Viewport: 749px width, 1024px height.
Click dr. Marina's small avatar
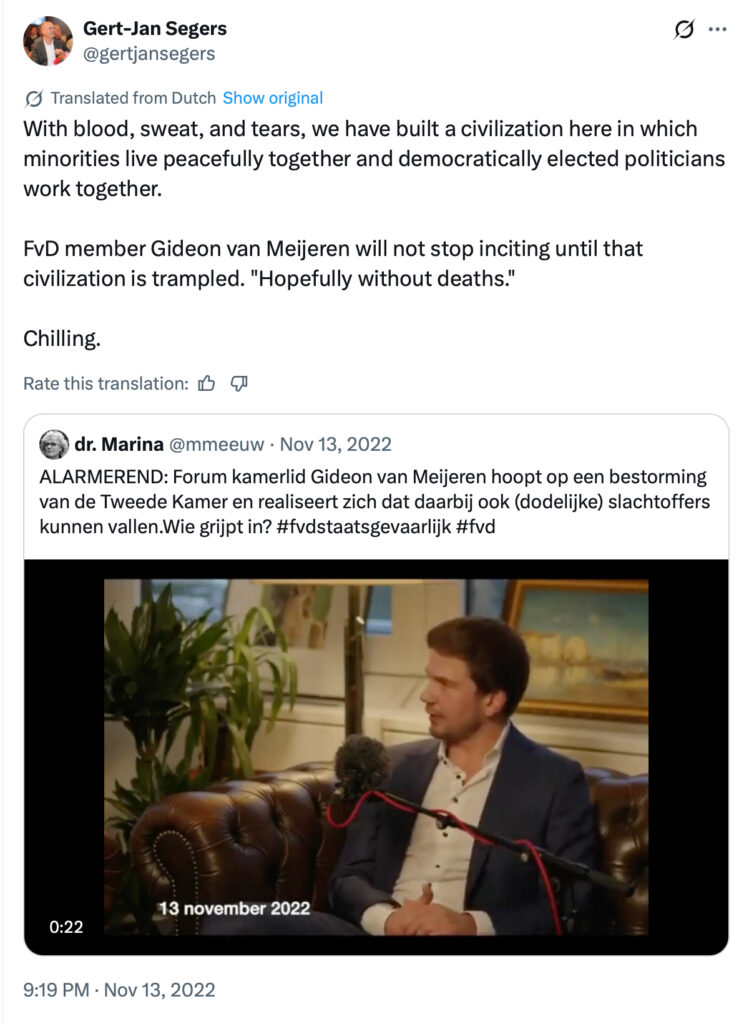(x=54, y=444)
